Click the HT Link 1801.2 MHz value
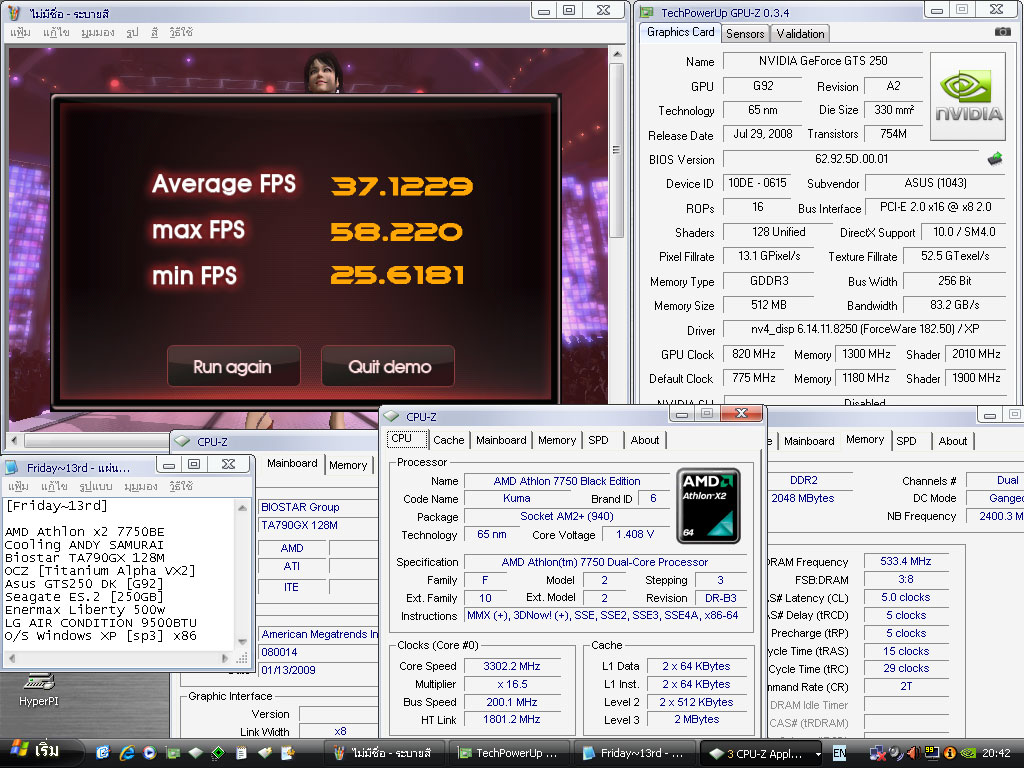Viewport: 1024px width, 768px height. 512,719
